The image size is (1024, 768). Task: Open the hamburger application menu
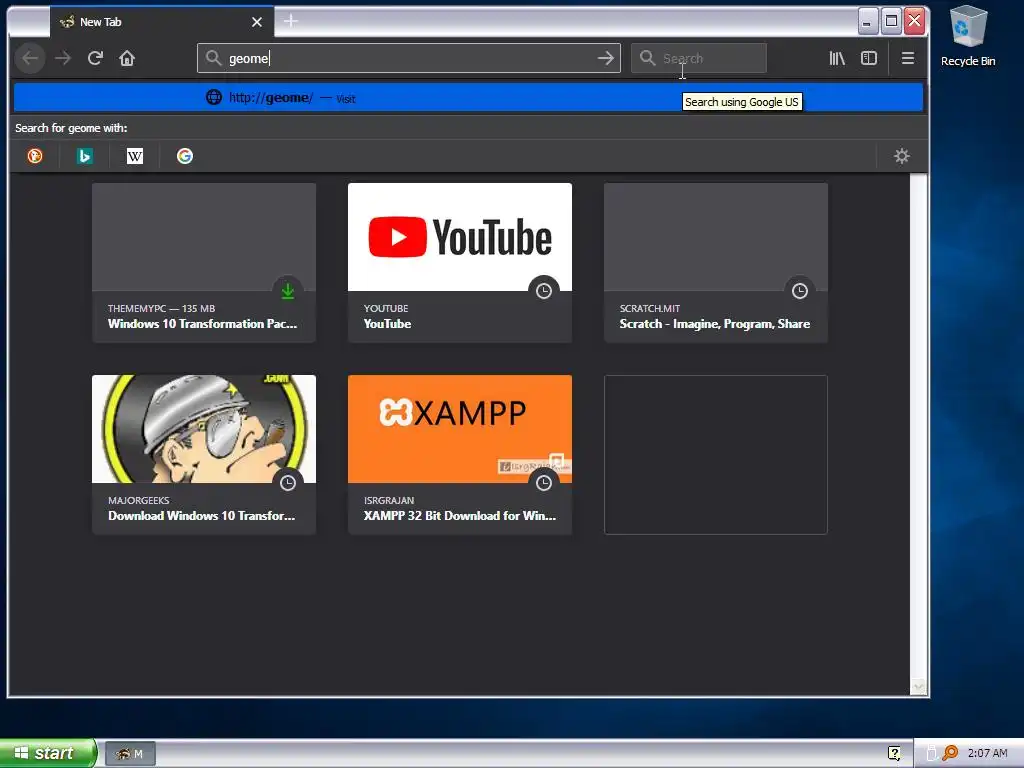(908, 59)
